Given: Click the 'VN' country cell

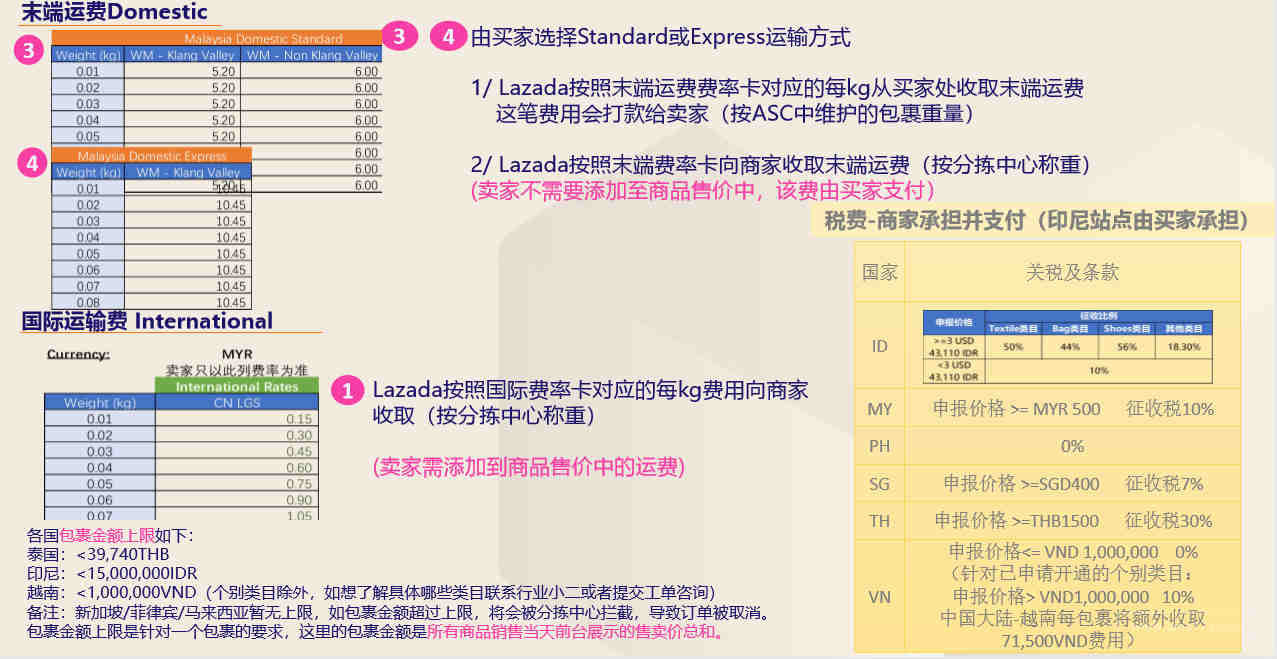Looking at the screenshot, I should coord(880,597).
